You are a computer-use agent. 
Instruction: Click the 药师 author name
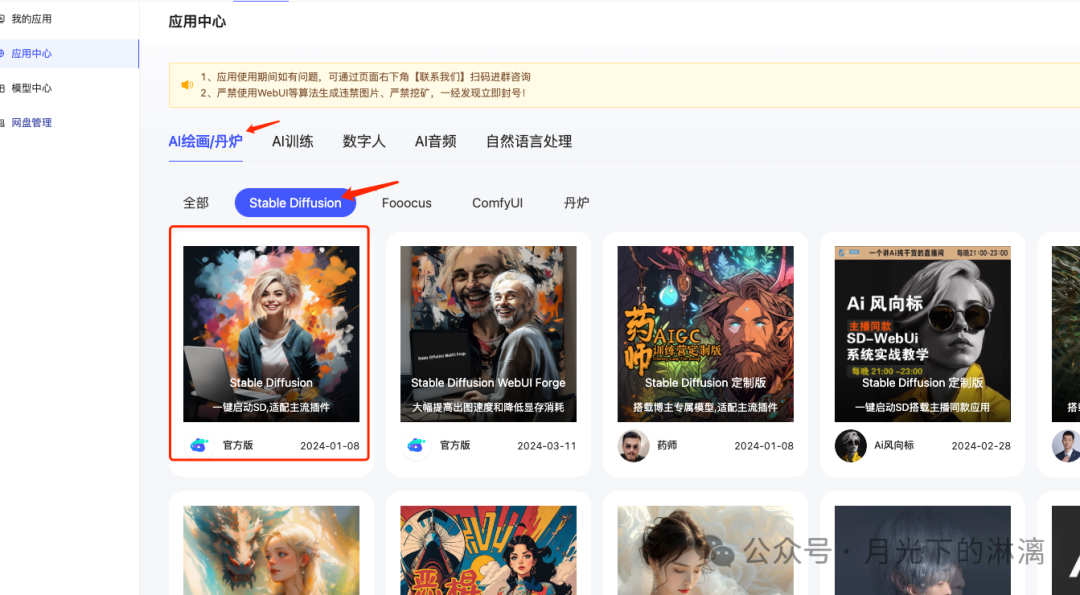point(667,446)
